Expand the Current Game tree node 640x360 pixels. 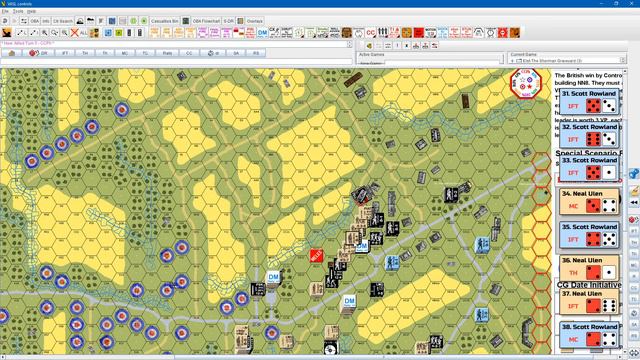click(x=513, y=60)
